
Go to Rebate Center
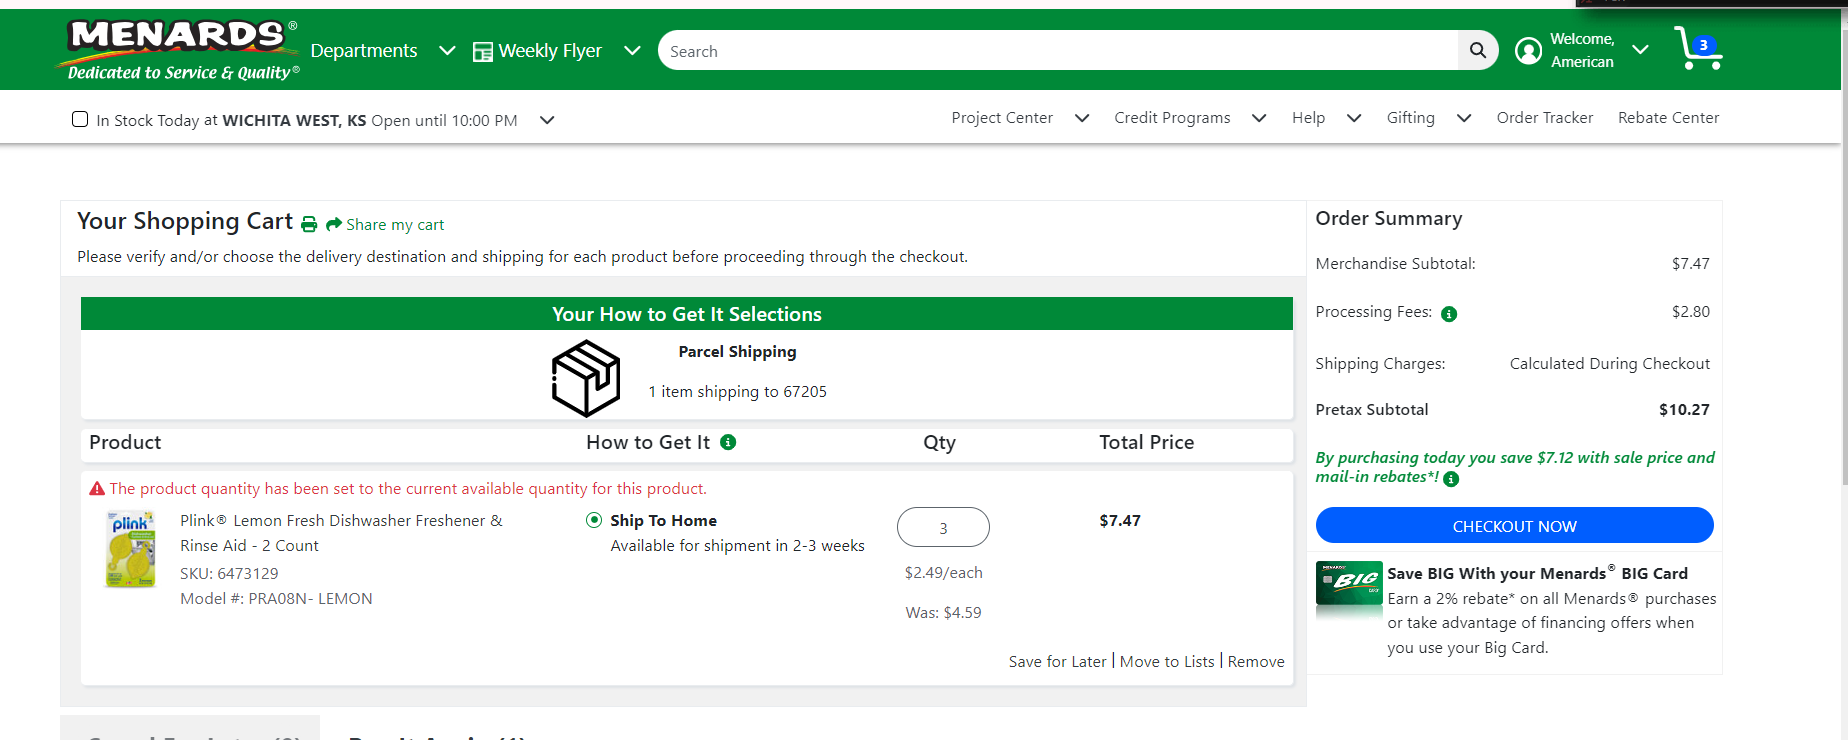(x=1668, y=118)
